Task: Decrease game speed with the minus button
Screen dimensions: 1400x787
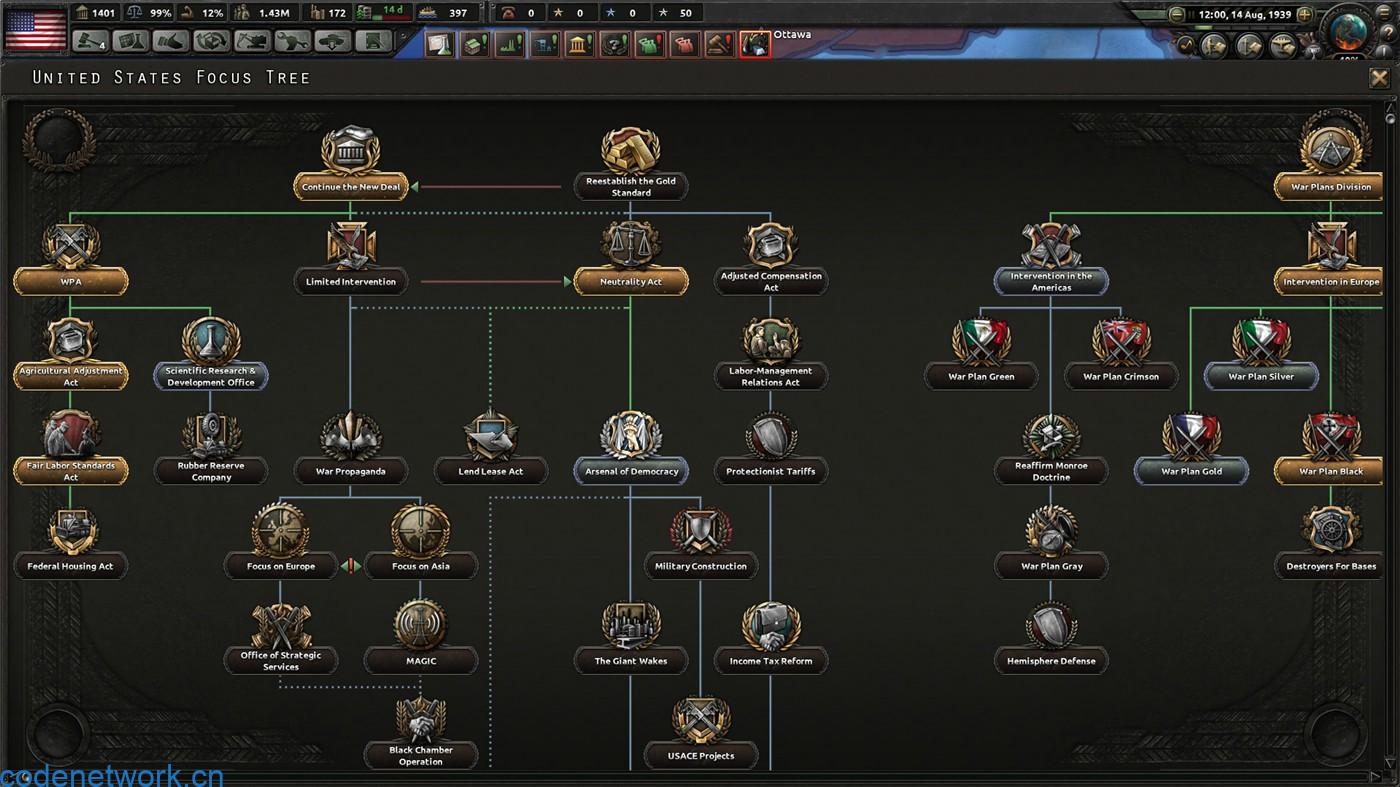Action: 1177,15
